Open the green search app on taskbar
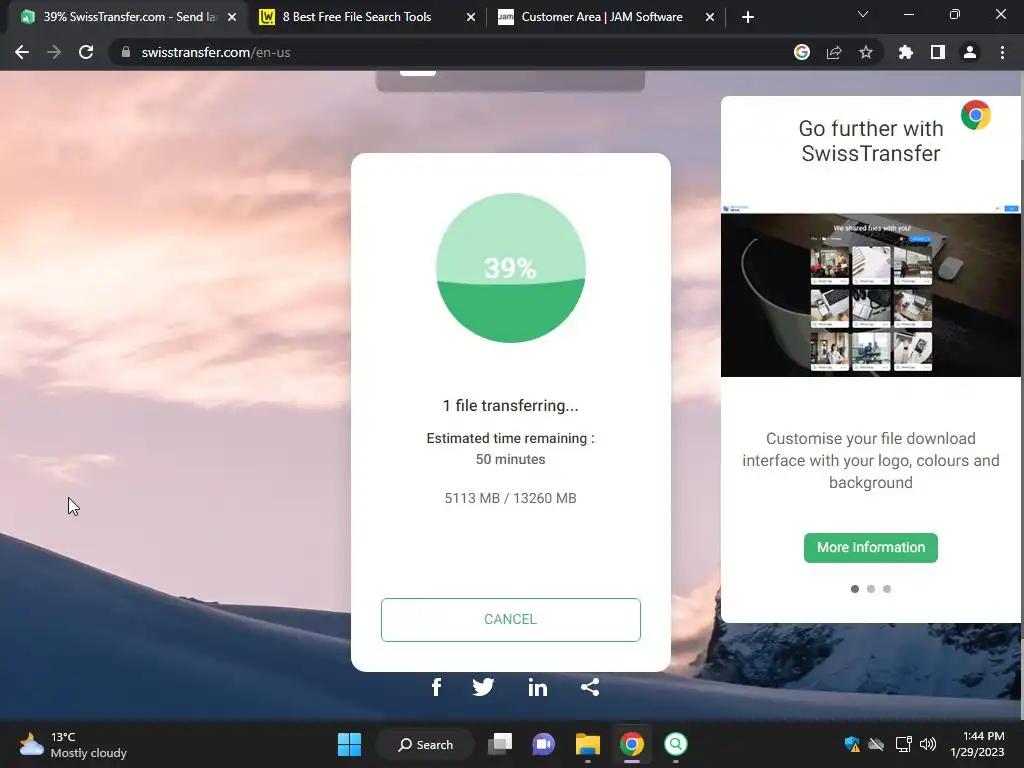This screenshot has height=768, width=1024. point(676,744)
